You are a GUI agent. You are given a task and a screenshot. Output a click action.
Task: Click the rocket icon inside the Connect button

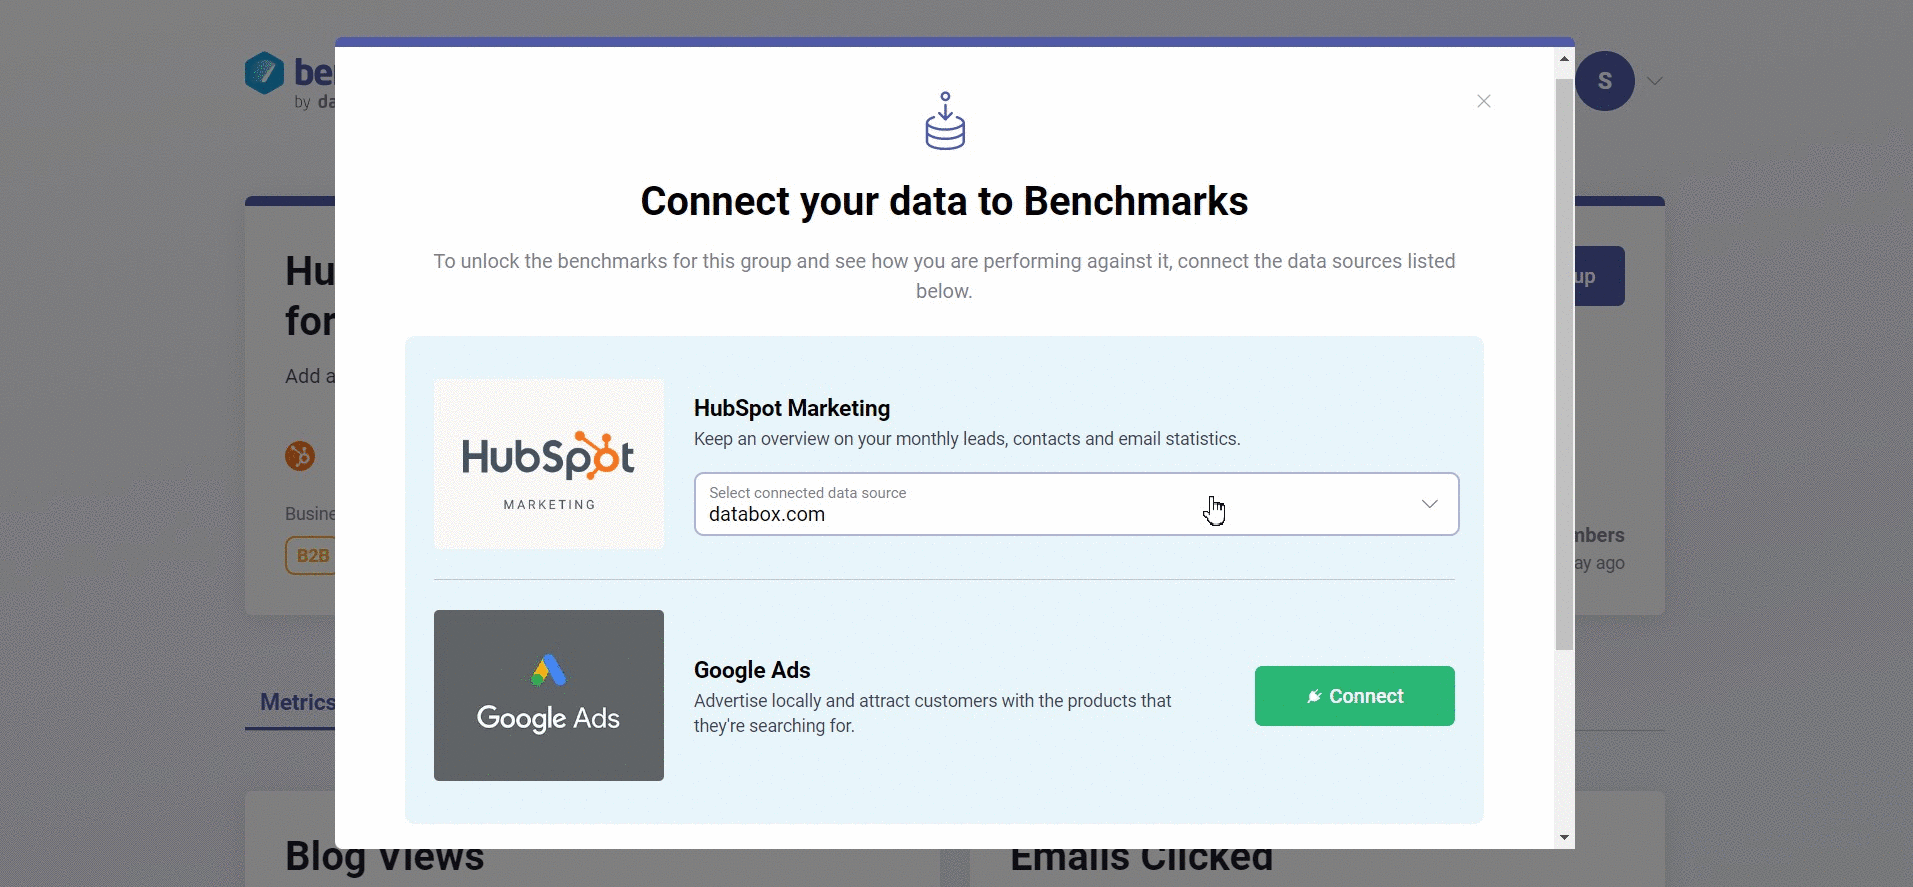click(x=1313, y=696)
